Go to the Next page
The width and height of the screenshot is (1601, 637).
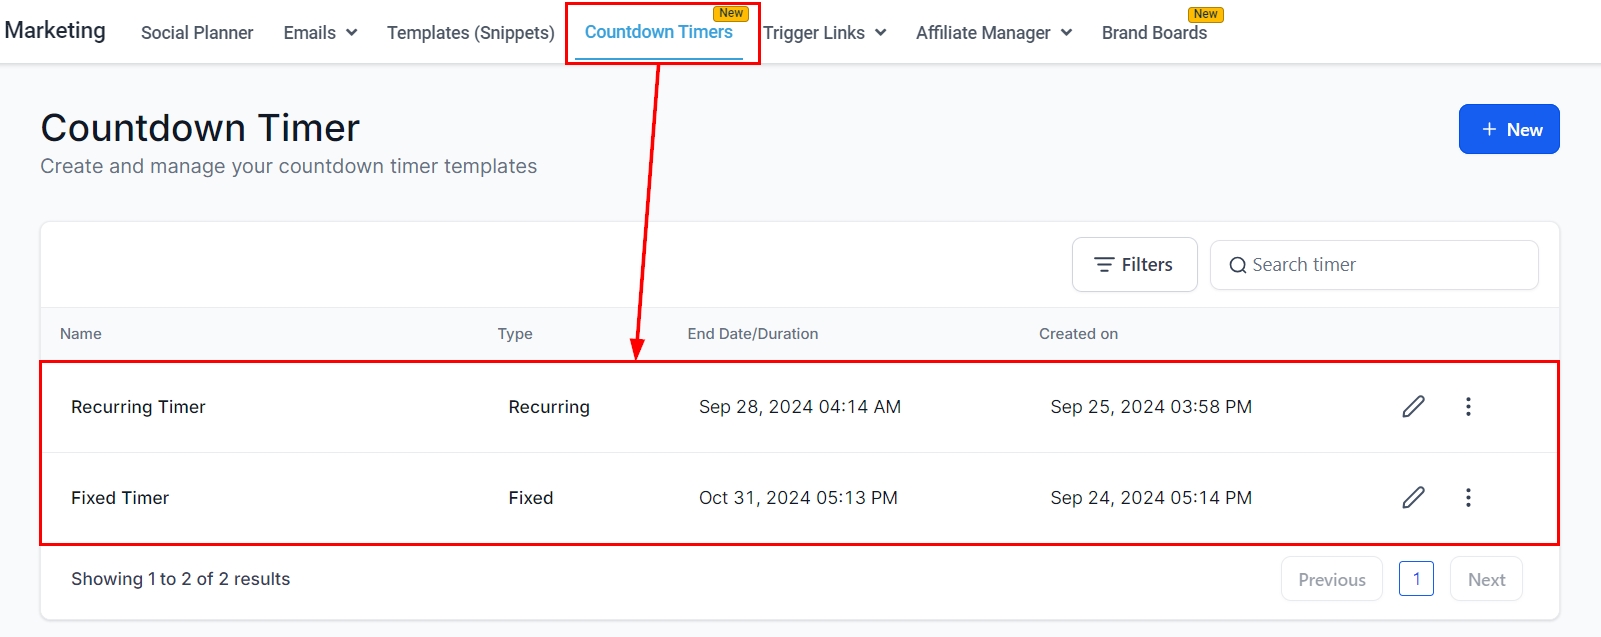pyautogui.click(x=1486, y=580)
